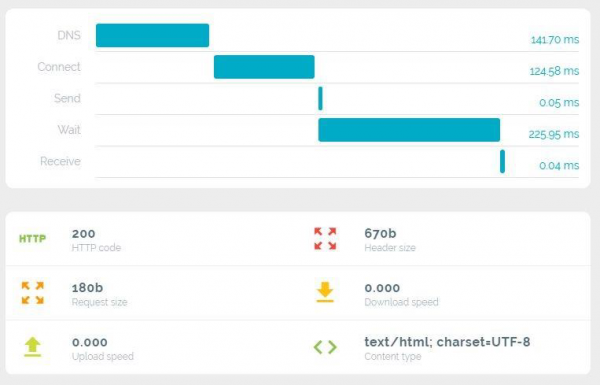
Task: Click the thin Receive timing bar
Action: point(502,162)
